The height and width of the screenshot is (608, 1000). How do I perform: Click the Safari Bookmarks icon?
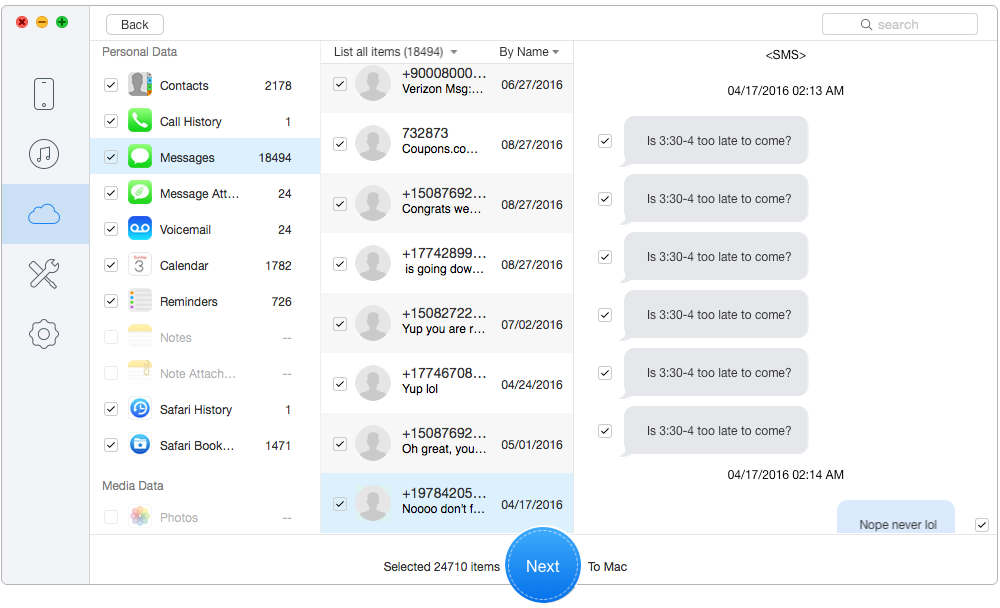[x=140, y=445]
